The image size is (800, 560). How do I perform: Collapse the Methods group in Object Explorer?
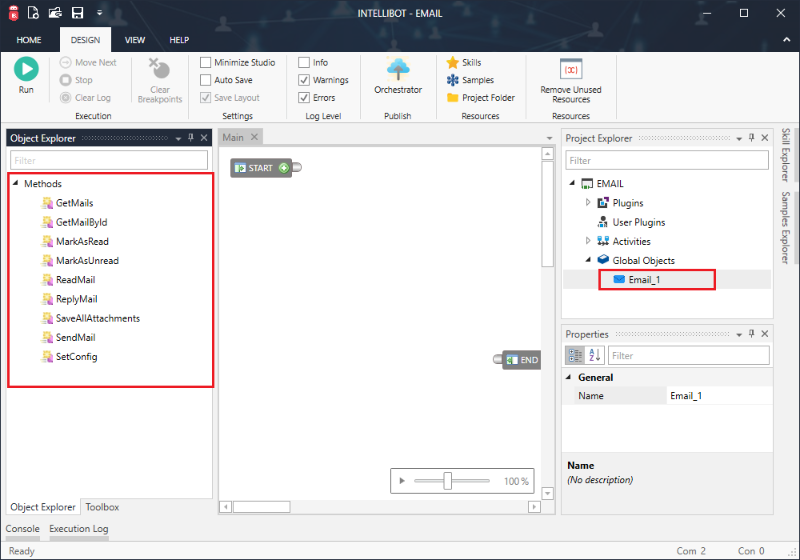point(16,184)
